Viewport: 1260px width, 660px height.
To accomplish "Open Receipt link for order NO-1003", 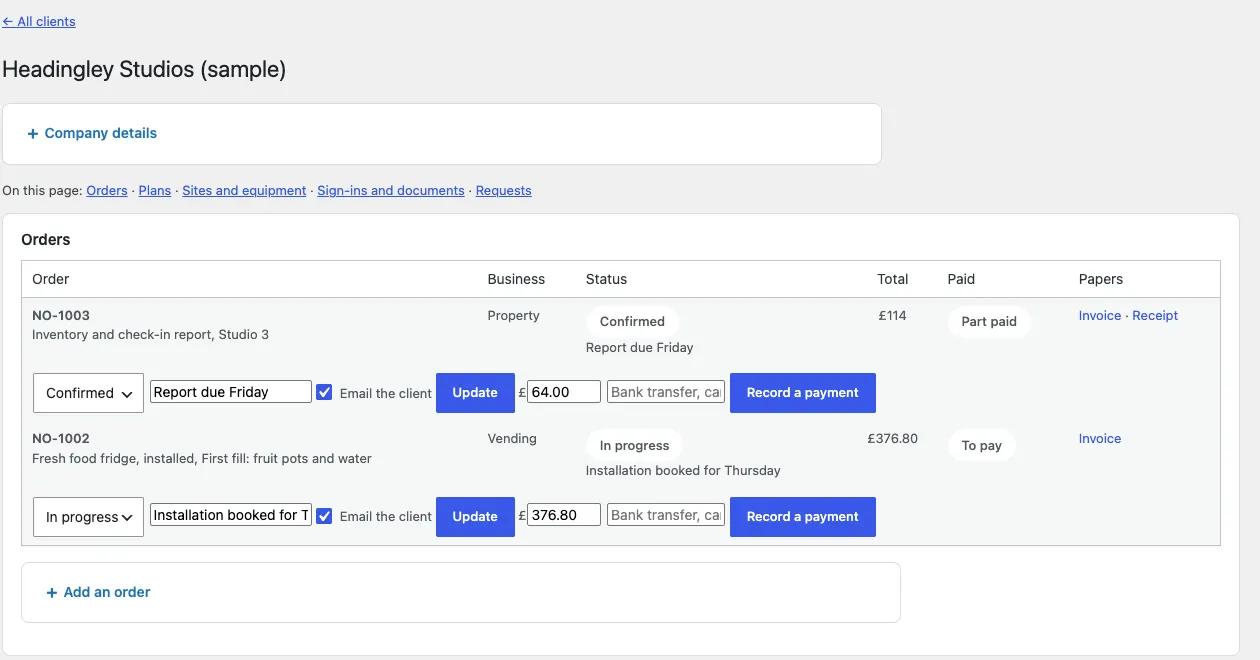I will pos(1155,315).
